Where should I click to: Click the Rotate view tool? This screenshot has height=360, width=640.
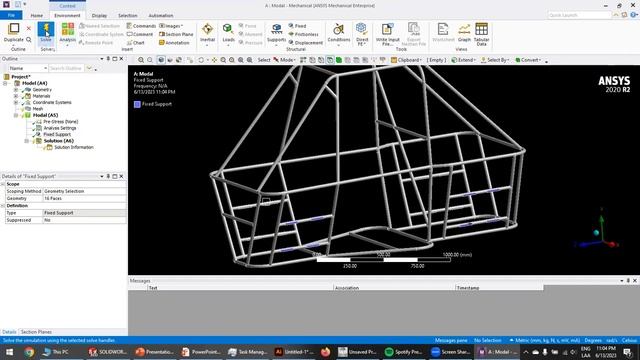pyautogui.click(x=201, y=60)
